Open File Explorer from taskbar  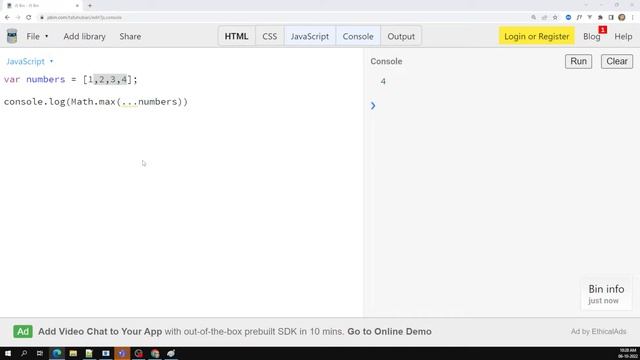[73, 353]
